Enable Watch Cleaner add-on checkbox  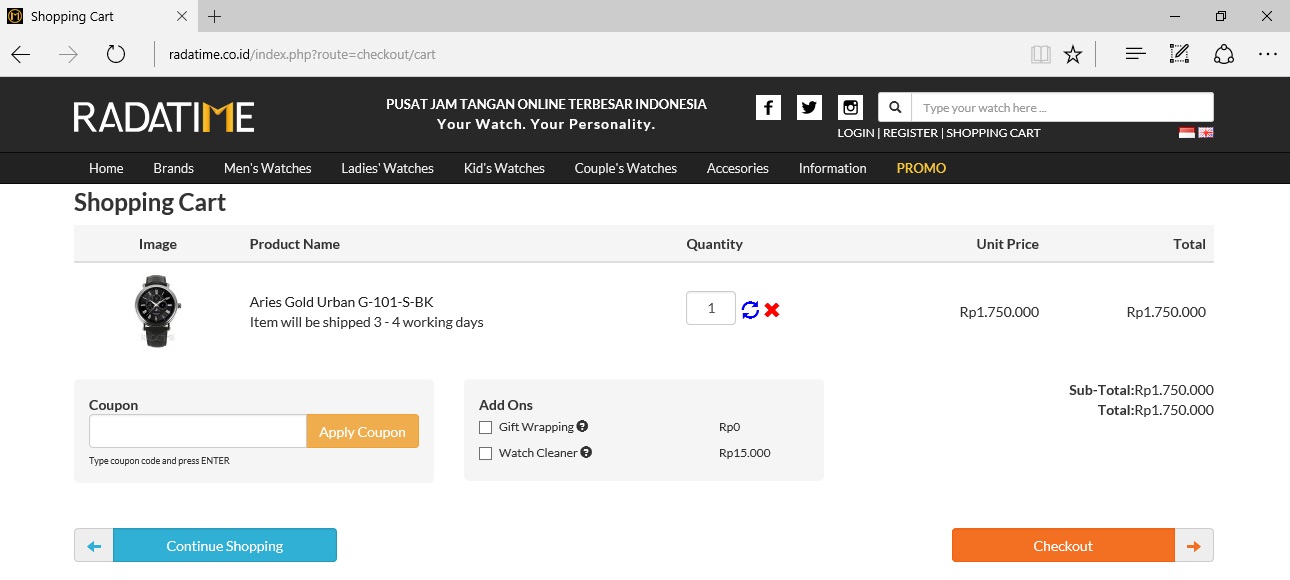tap(486, 453)
